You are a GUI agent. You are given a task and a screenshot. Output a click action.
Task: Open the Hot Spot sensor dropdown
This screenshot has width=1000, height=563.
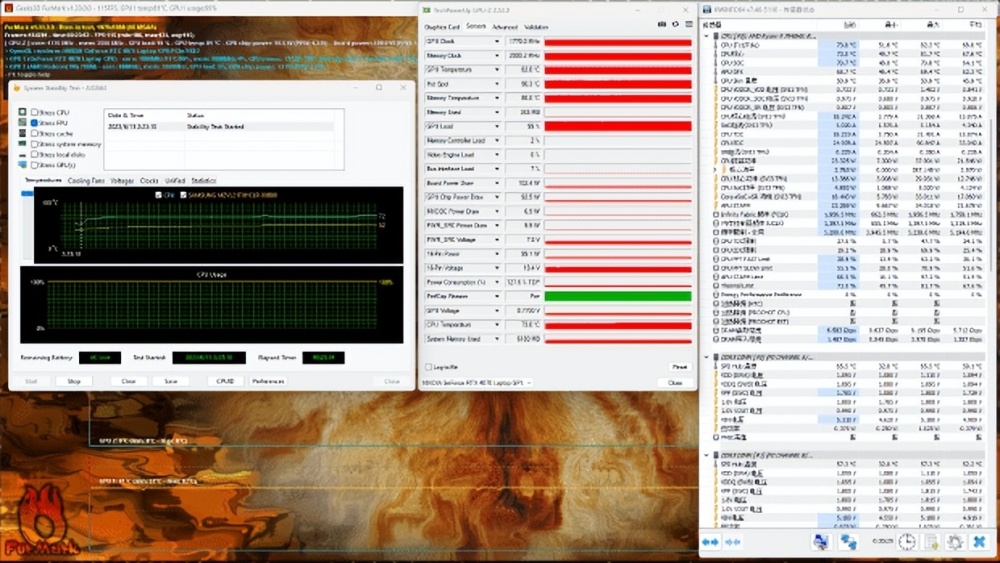(x=497, y=84)
